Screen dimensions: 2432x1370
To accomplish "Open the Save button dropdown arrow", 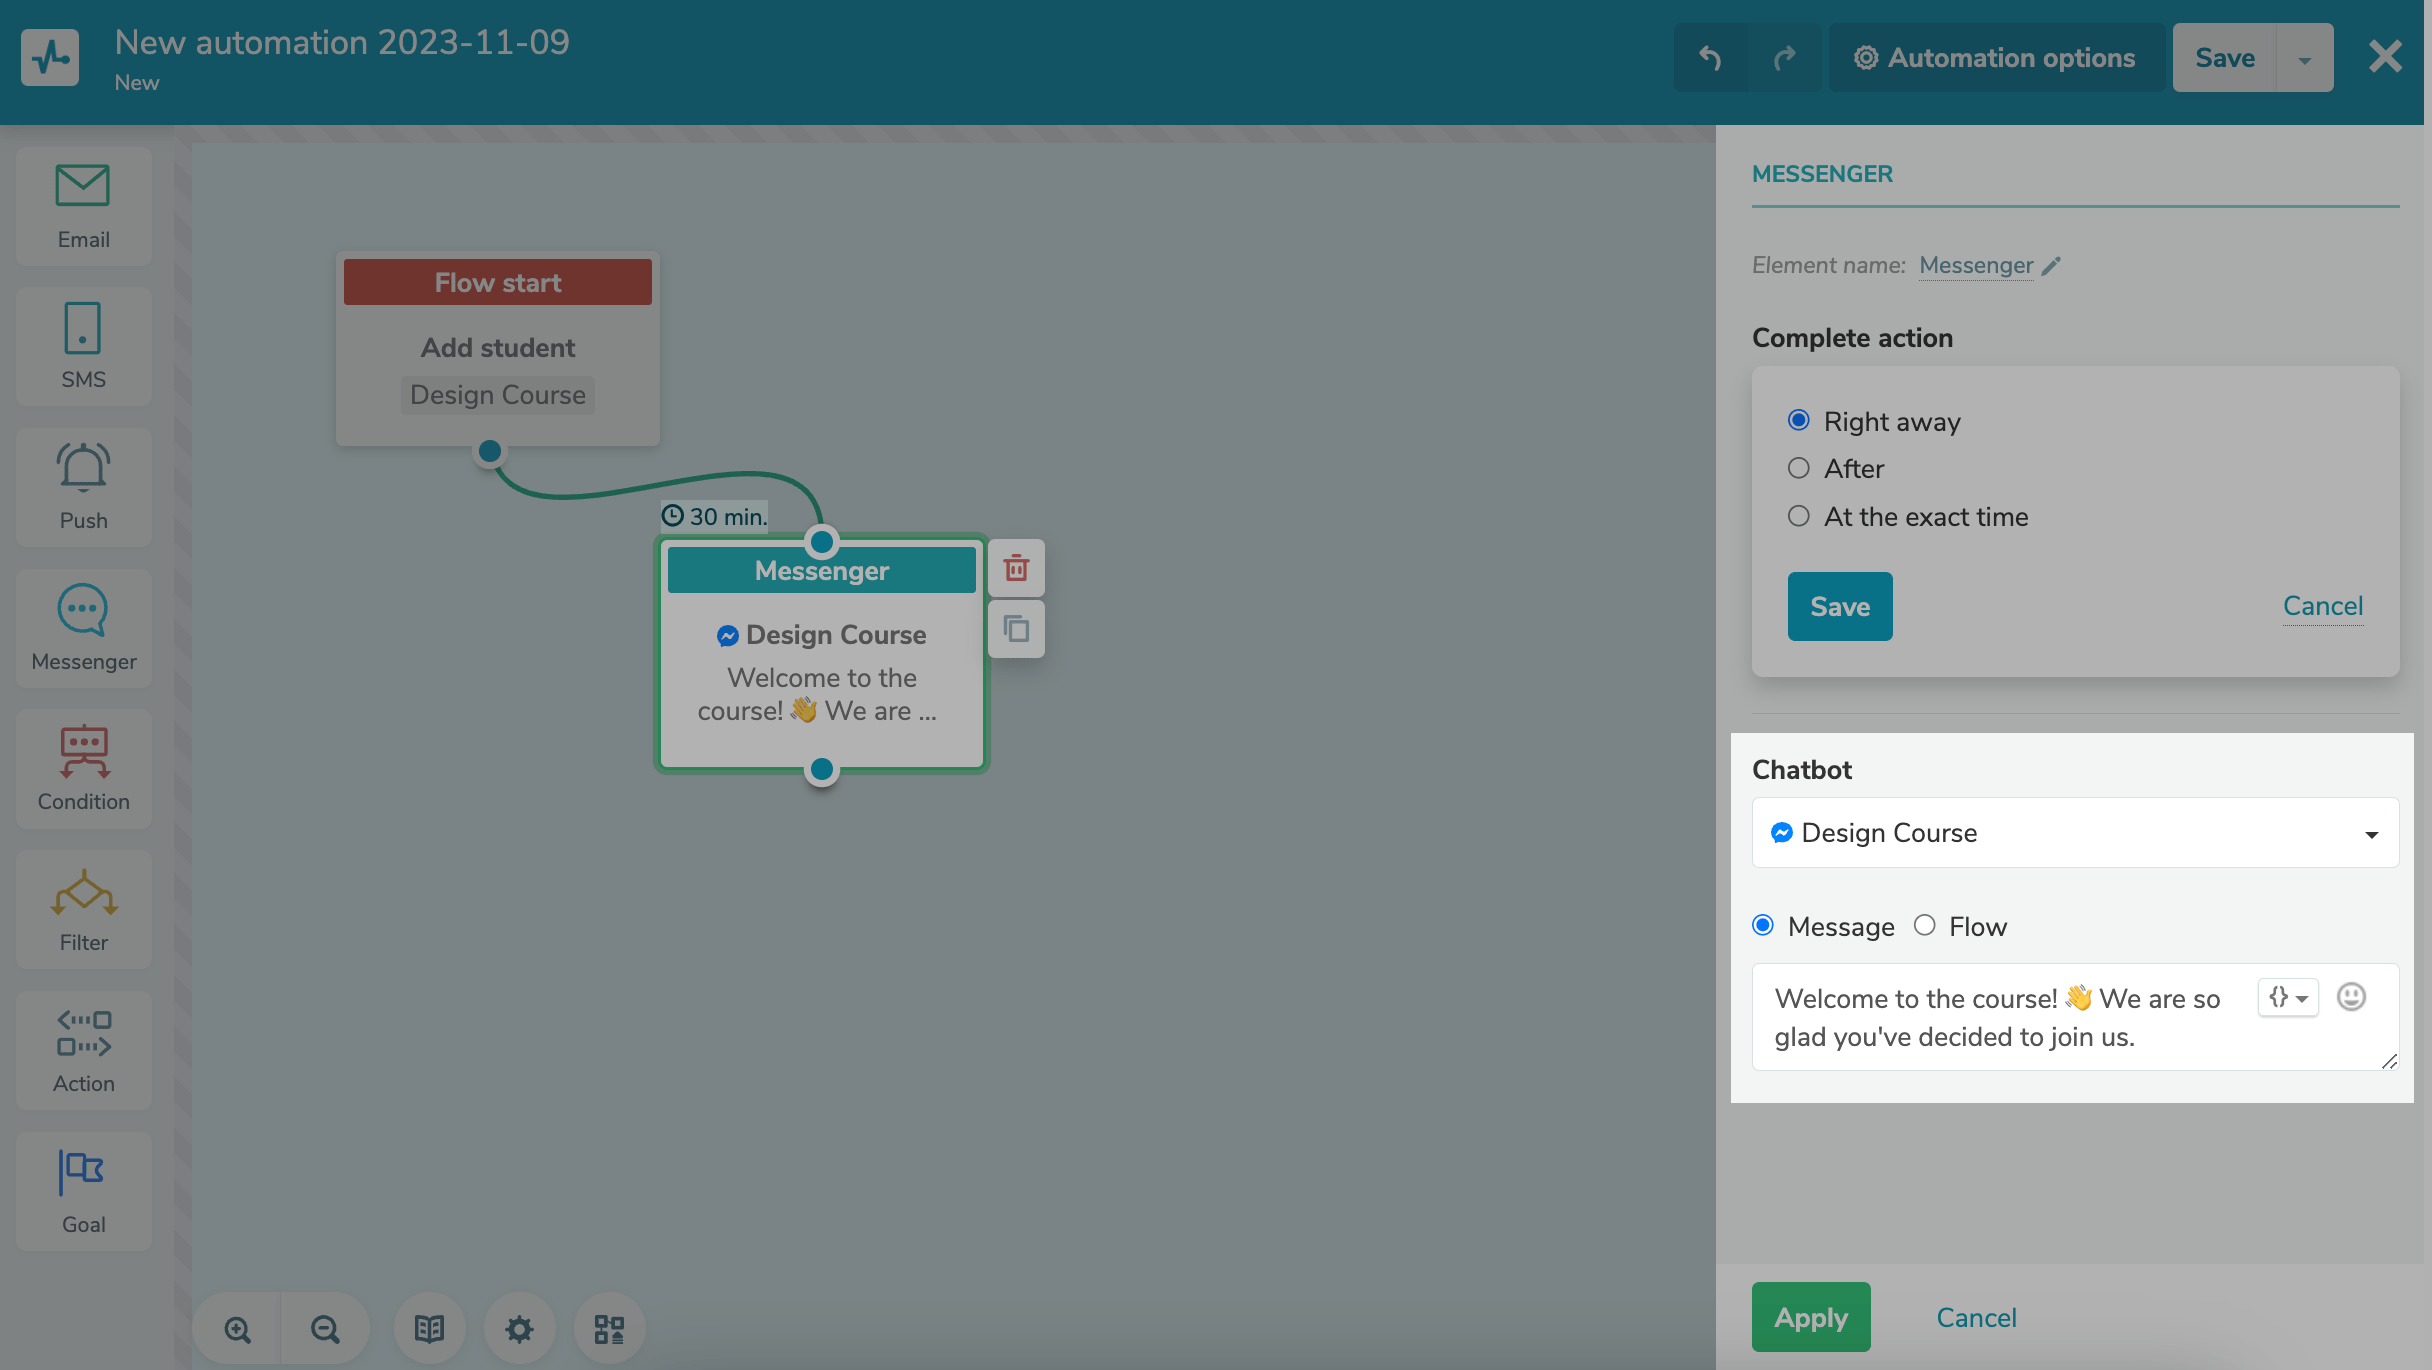I will click(2304, 59).
